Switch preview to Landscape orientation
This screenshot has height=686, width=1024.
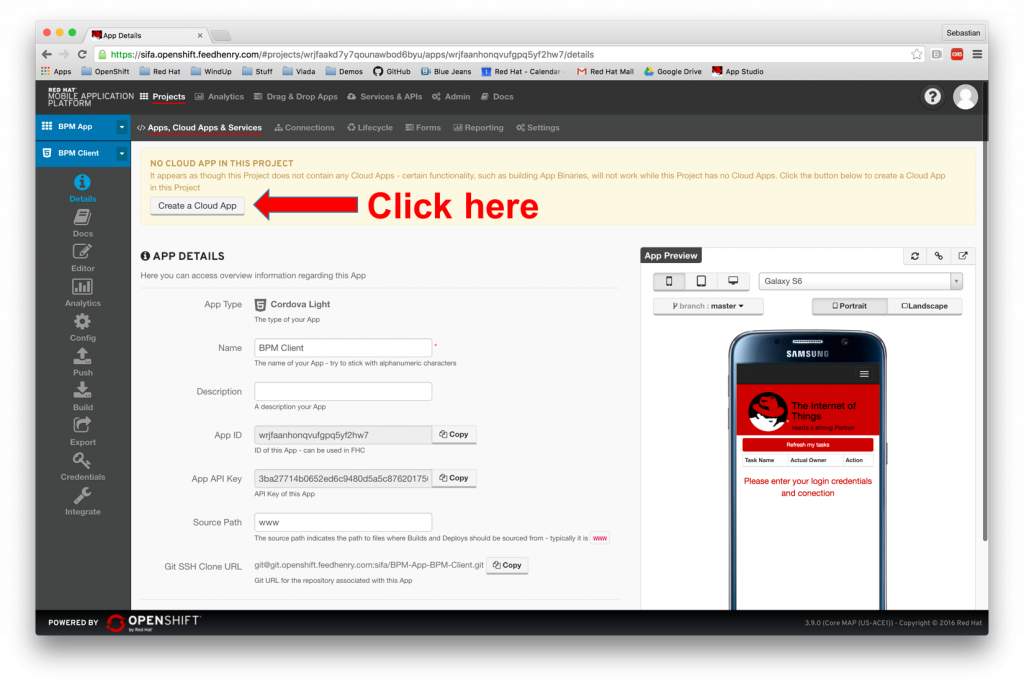(925, 306)
